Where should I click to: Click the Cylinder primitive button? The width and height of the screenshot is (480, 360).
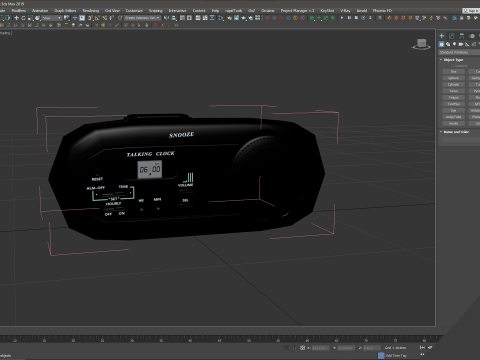pos(454,84)
